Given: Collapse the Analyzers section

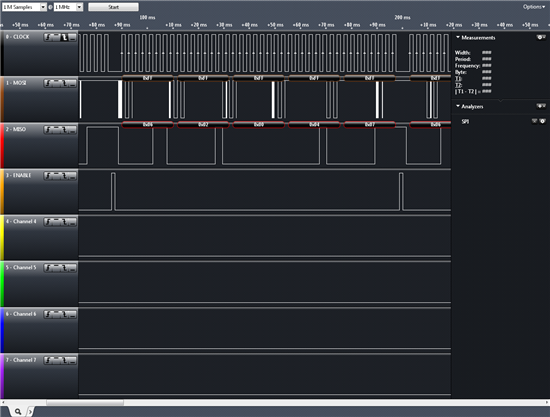Looking at the screenshot, I should click(x=458, y=106).
